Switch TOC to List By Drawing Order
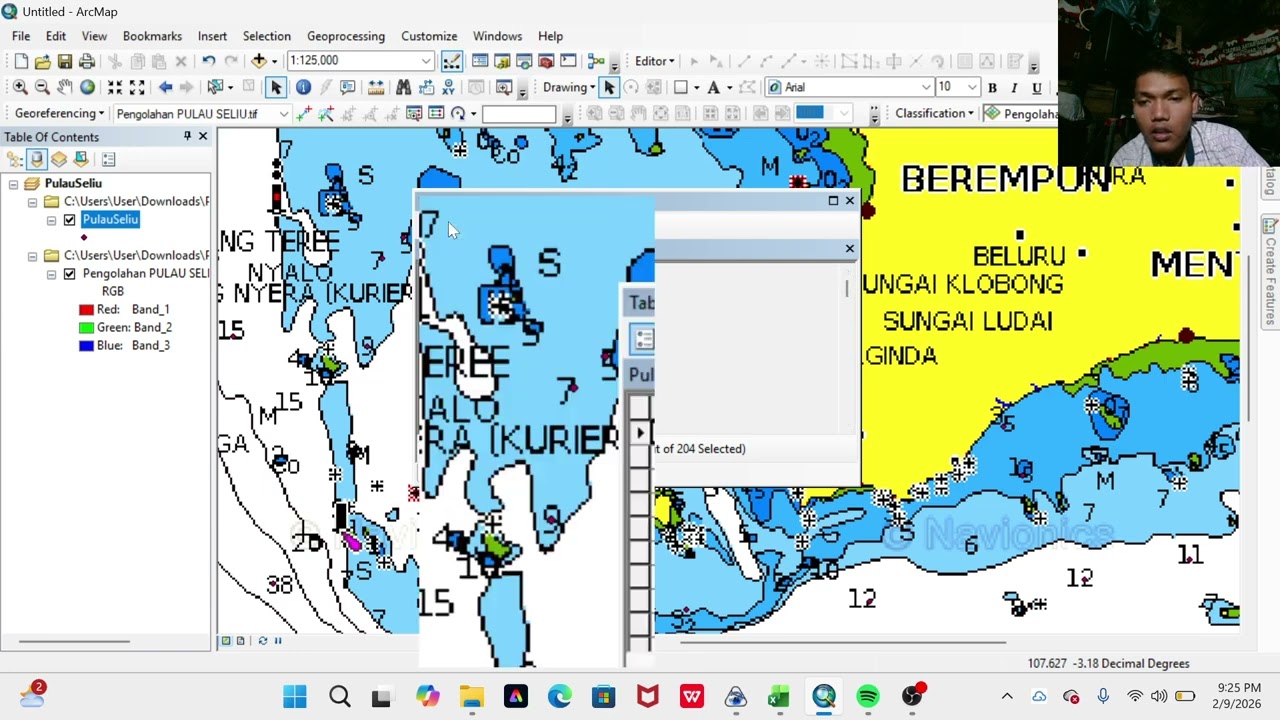The width and height of the screenshot is (1280, 720). (x=15, y=159)
